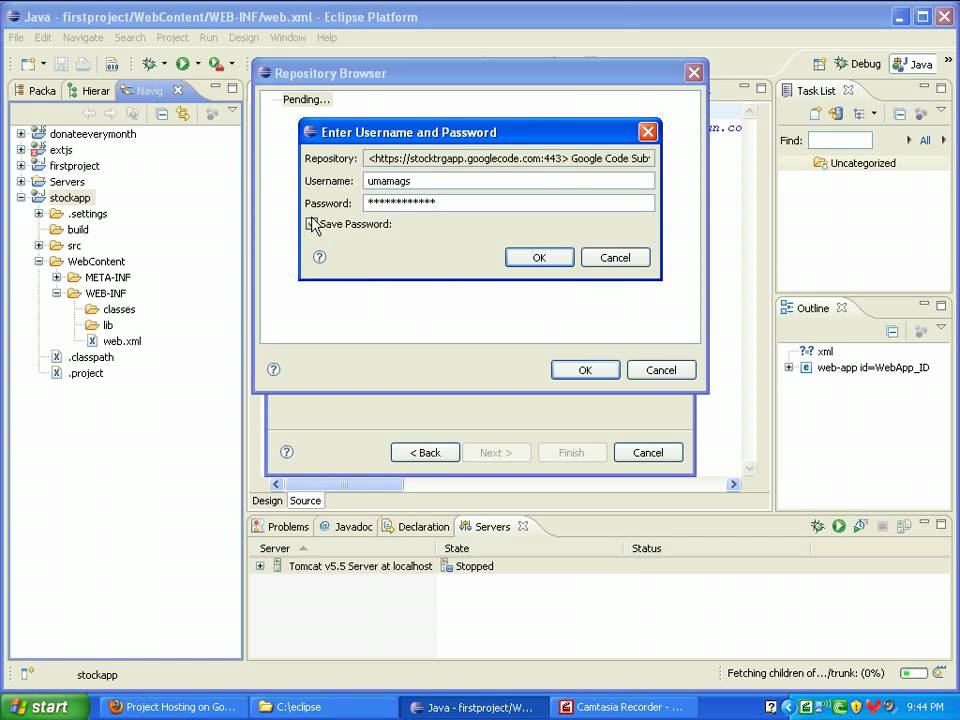Open the Package Explorer tab
The width and height of the screenshot is (960, 720).
coord(36,91)
